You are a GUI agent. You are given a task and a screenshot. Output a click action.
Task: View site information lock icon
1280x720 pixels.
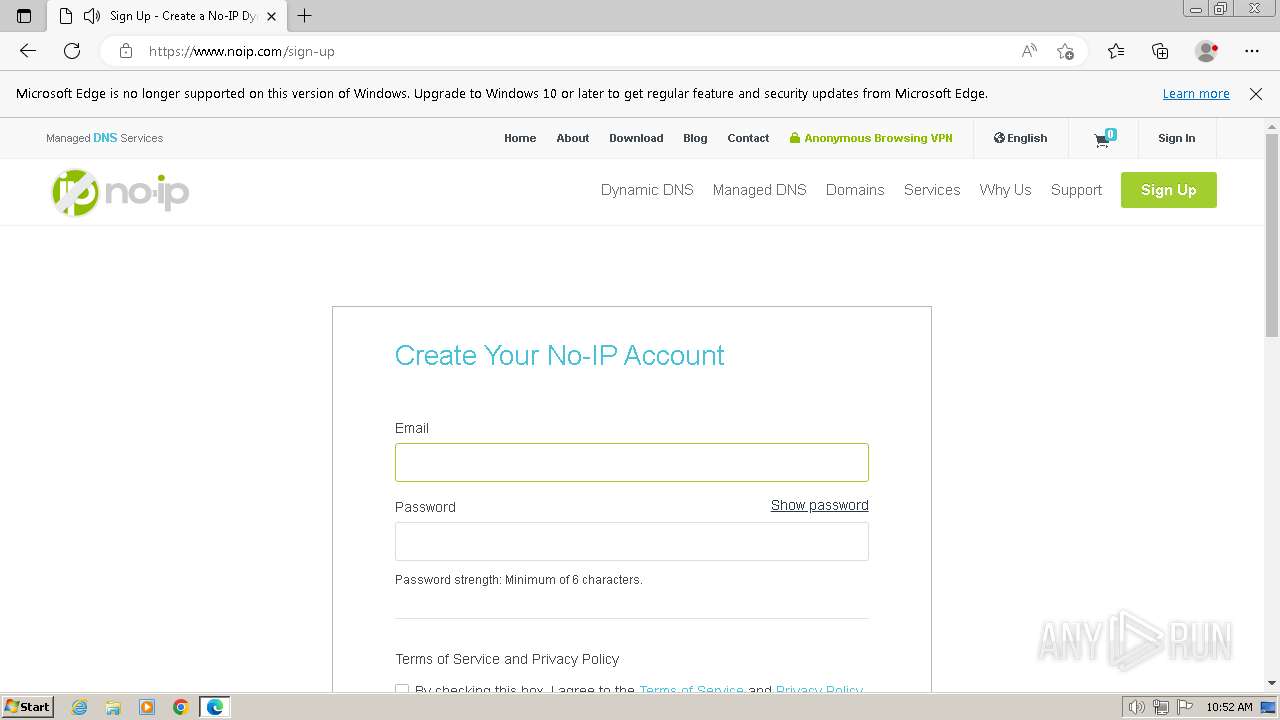[x=125, y=51]
